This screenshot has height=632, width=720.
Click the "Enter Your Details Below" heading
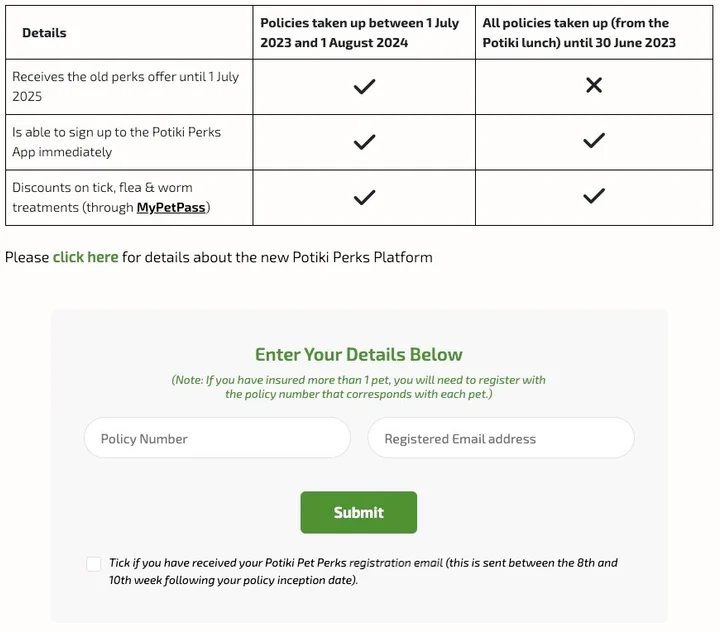tap(359, 355)
